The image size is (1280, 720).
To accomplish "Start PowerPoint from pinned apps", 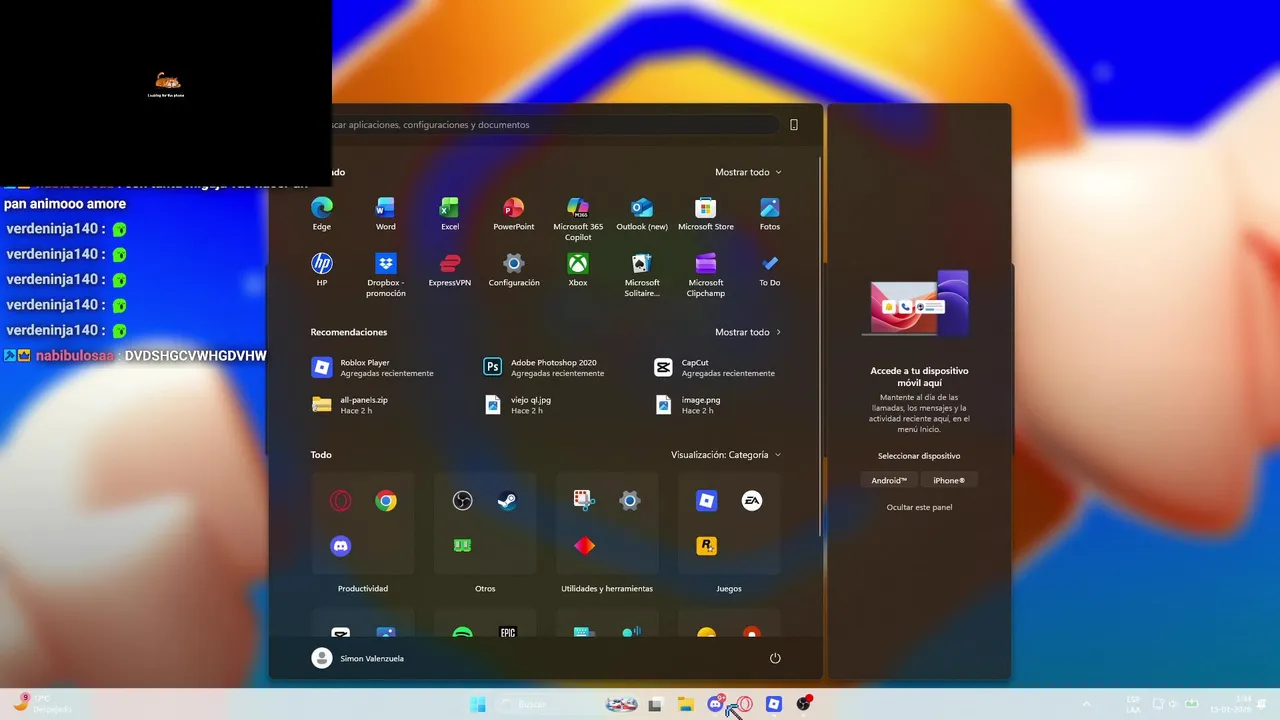I will (513, 214).
